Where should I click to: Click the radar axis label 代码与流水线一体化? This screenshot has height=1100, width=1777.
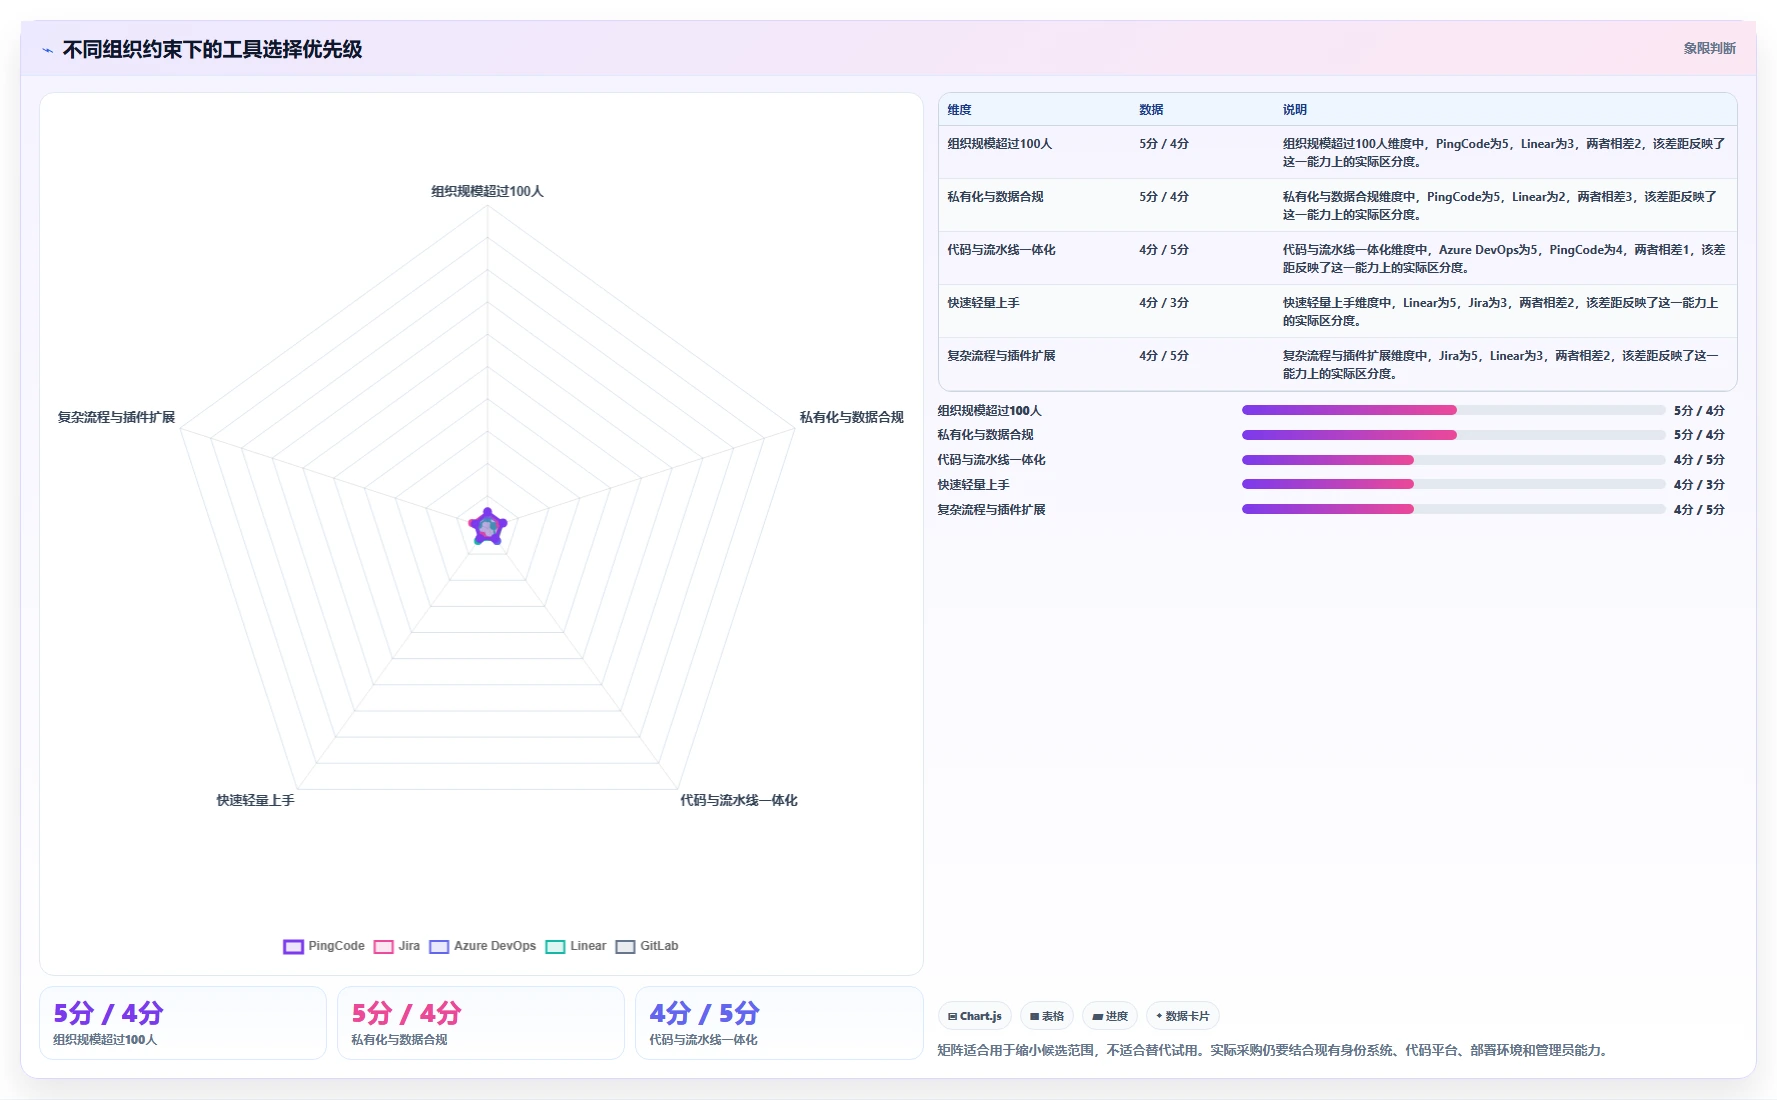[x=738, y=800]
